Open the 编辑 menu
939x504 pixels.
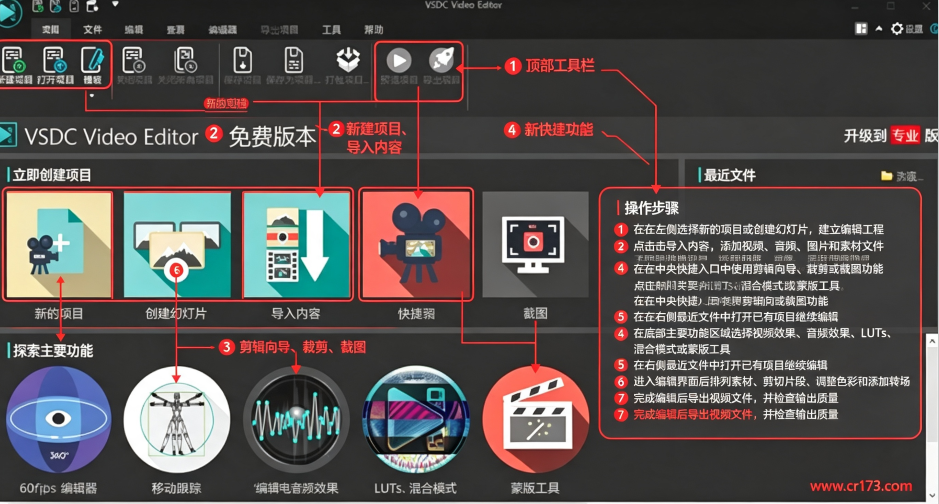tap(134, 29)
